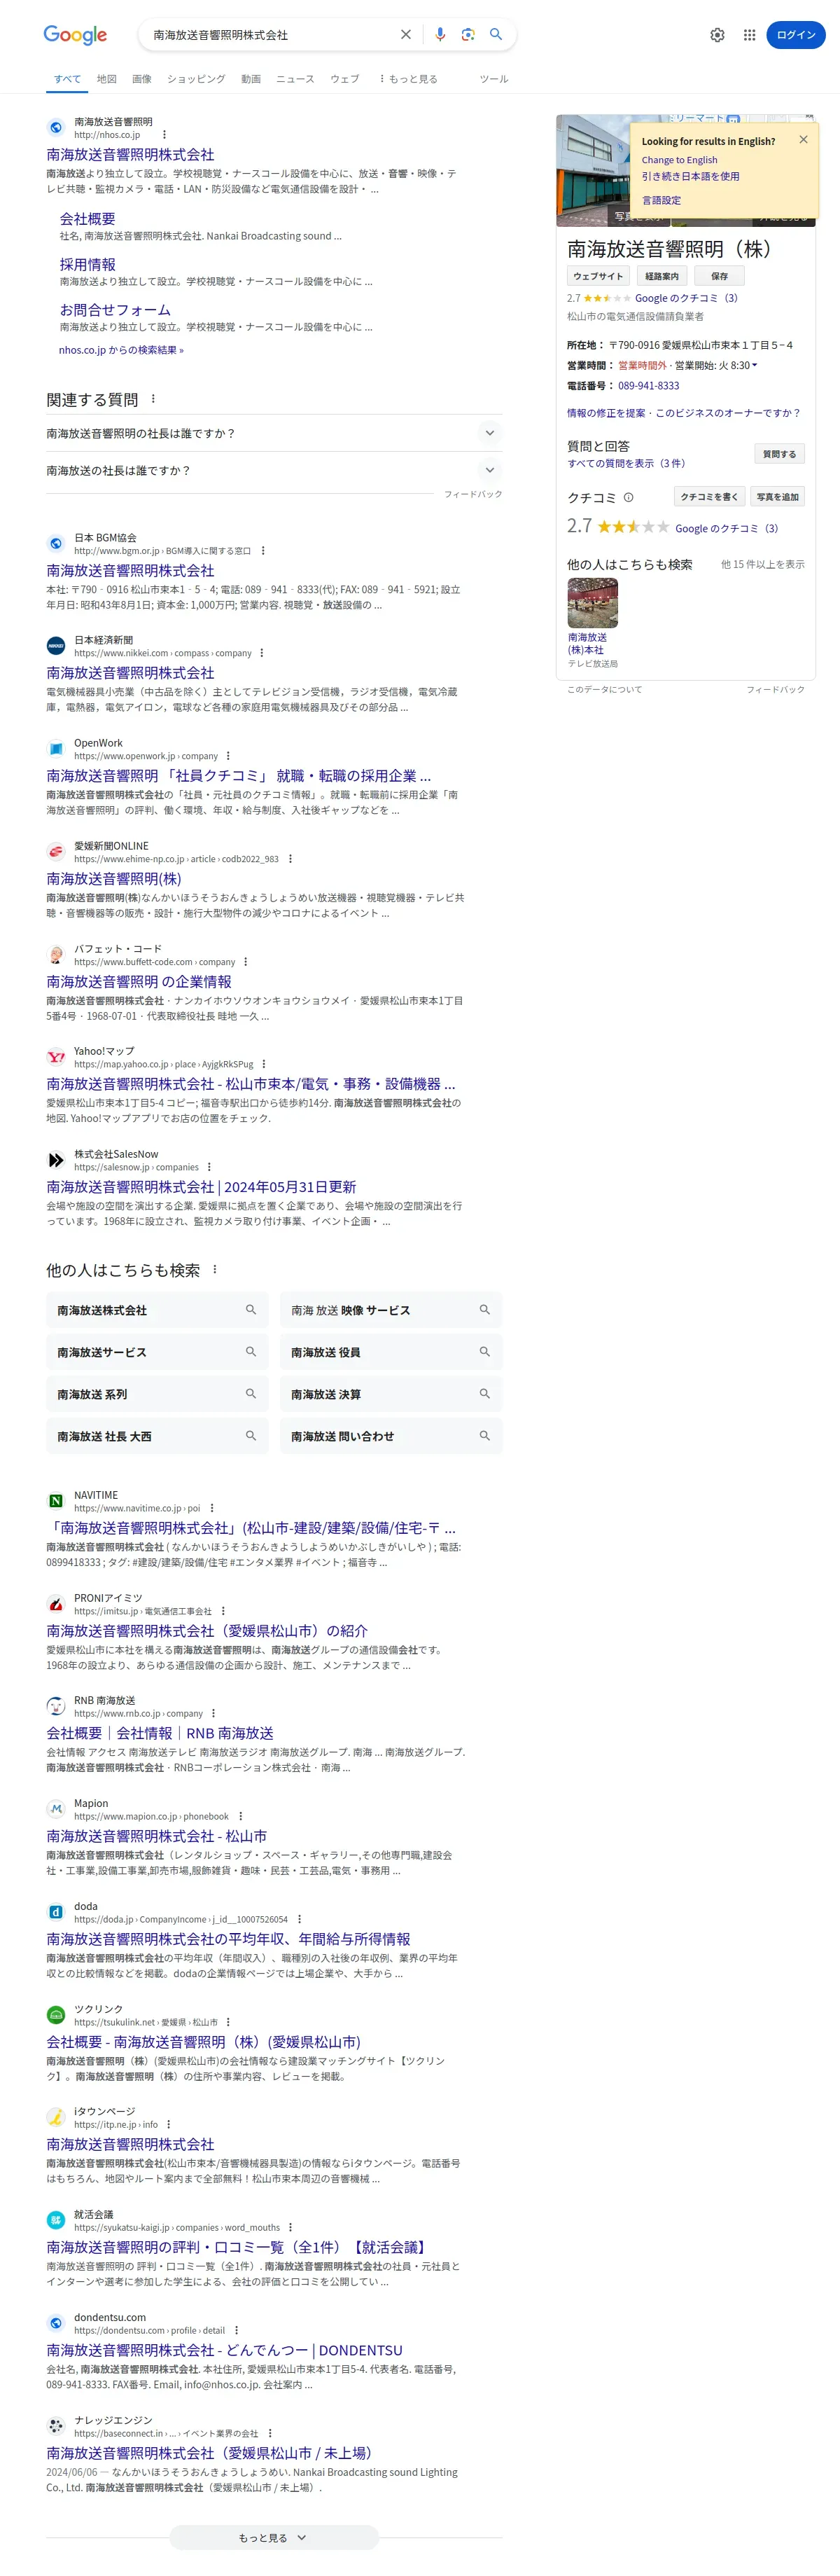Viewport: 840px width, 2576px height.
Task: Open options dots for ナレッジエンジン result
Action: tap(270, 2433)
